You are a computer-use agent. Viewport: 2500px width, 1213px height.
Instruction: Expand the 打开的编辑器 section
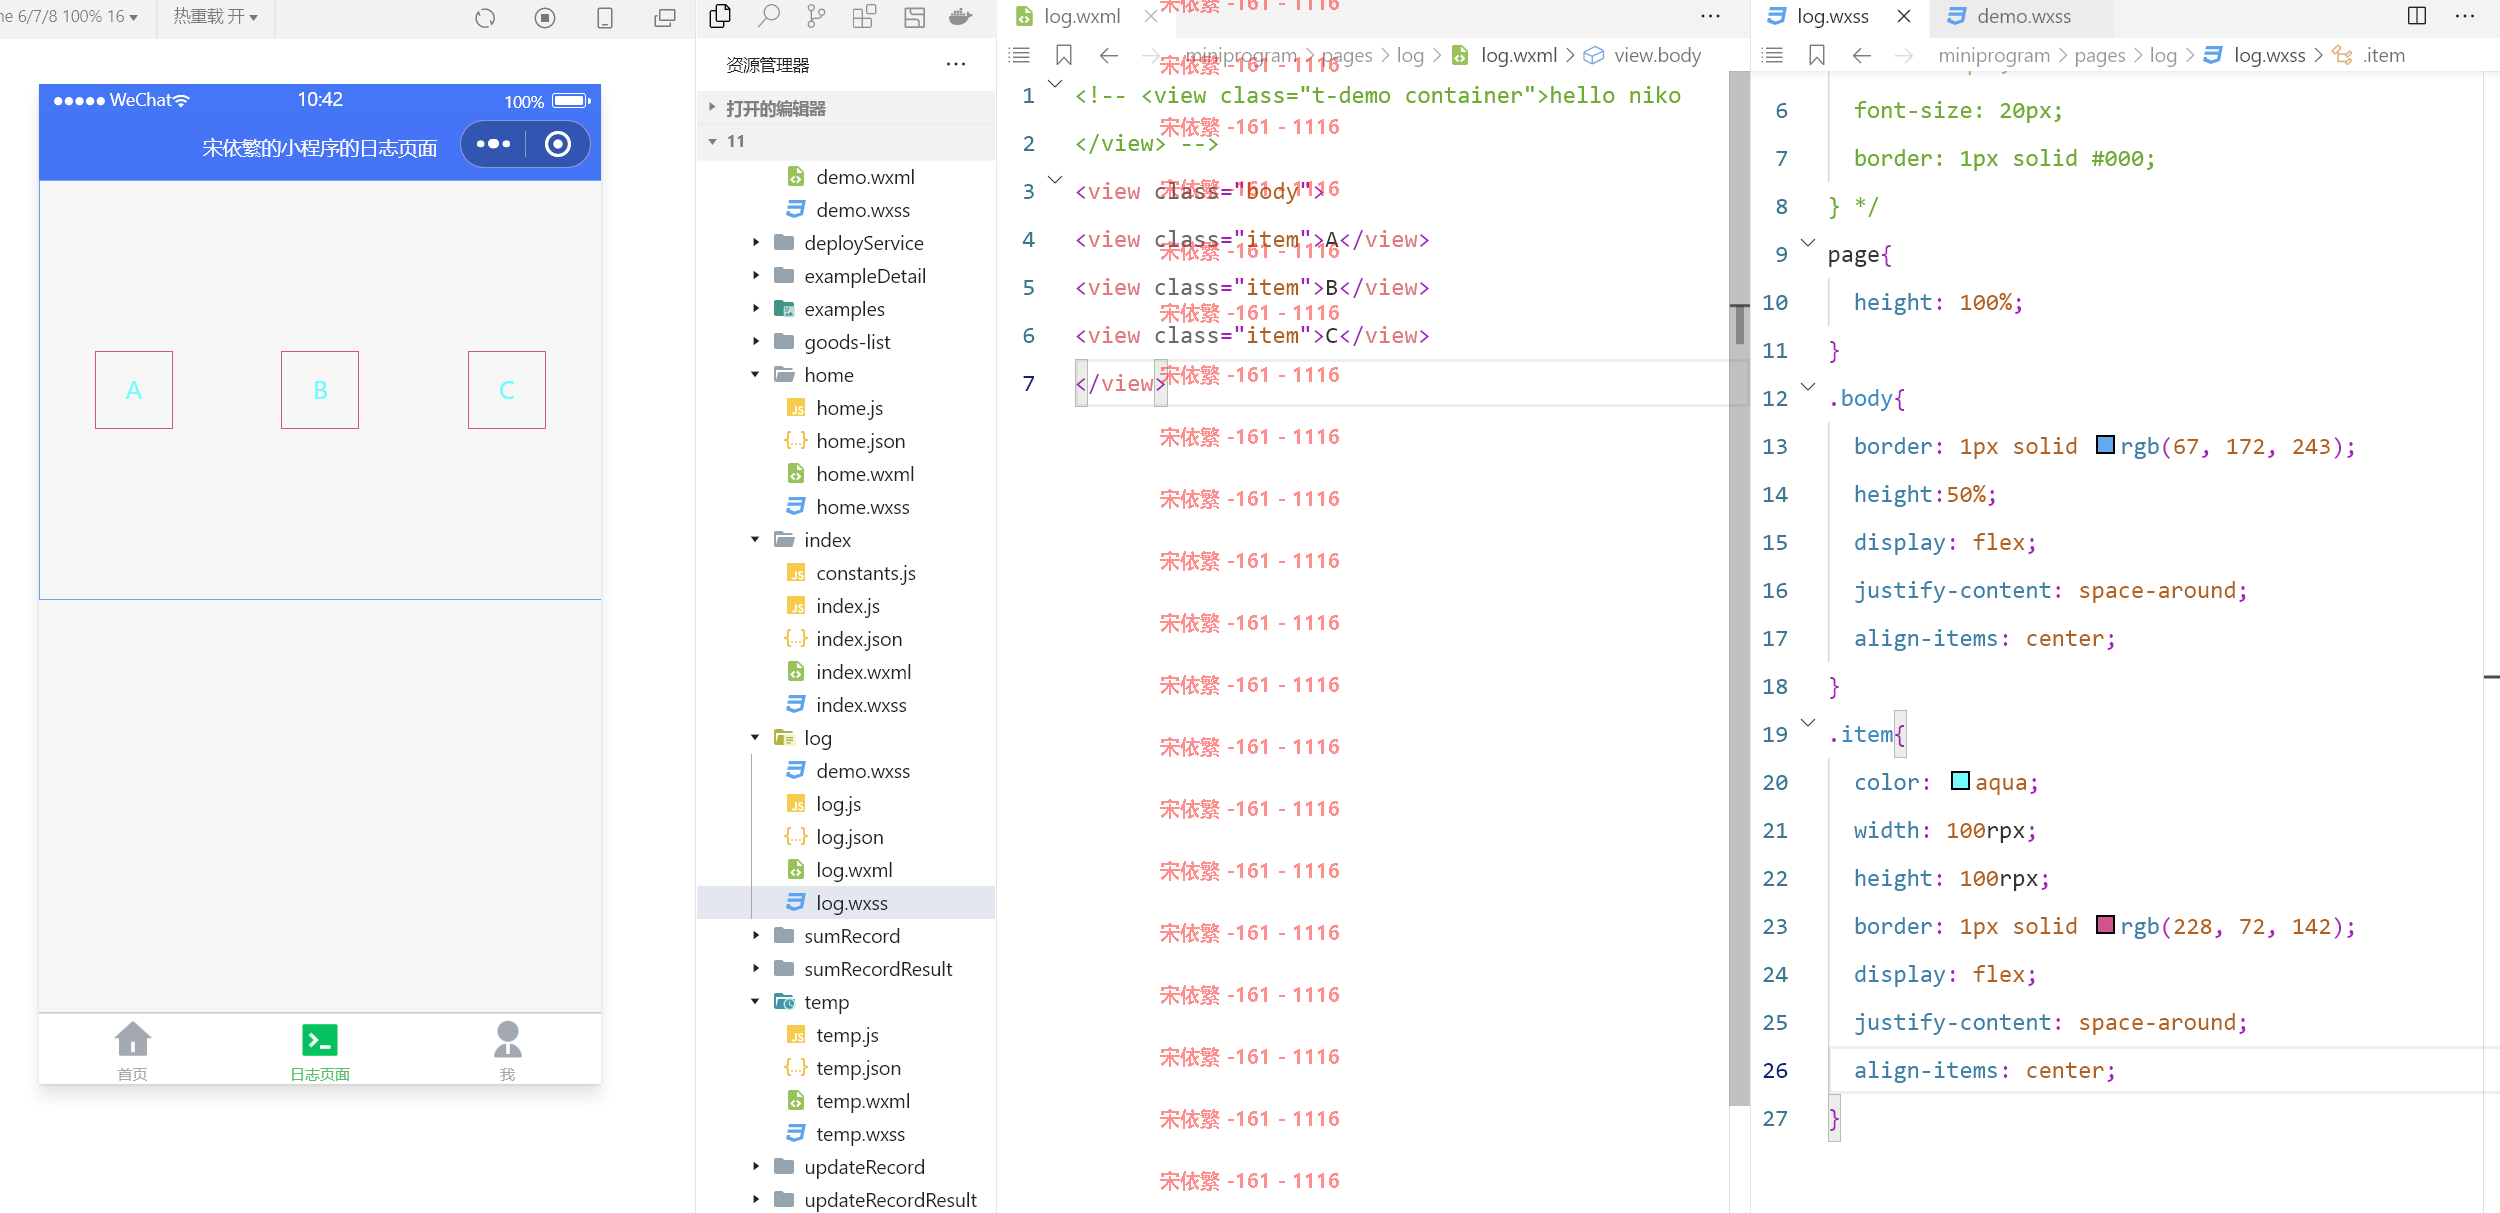[845, 108]
